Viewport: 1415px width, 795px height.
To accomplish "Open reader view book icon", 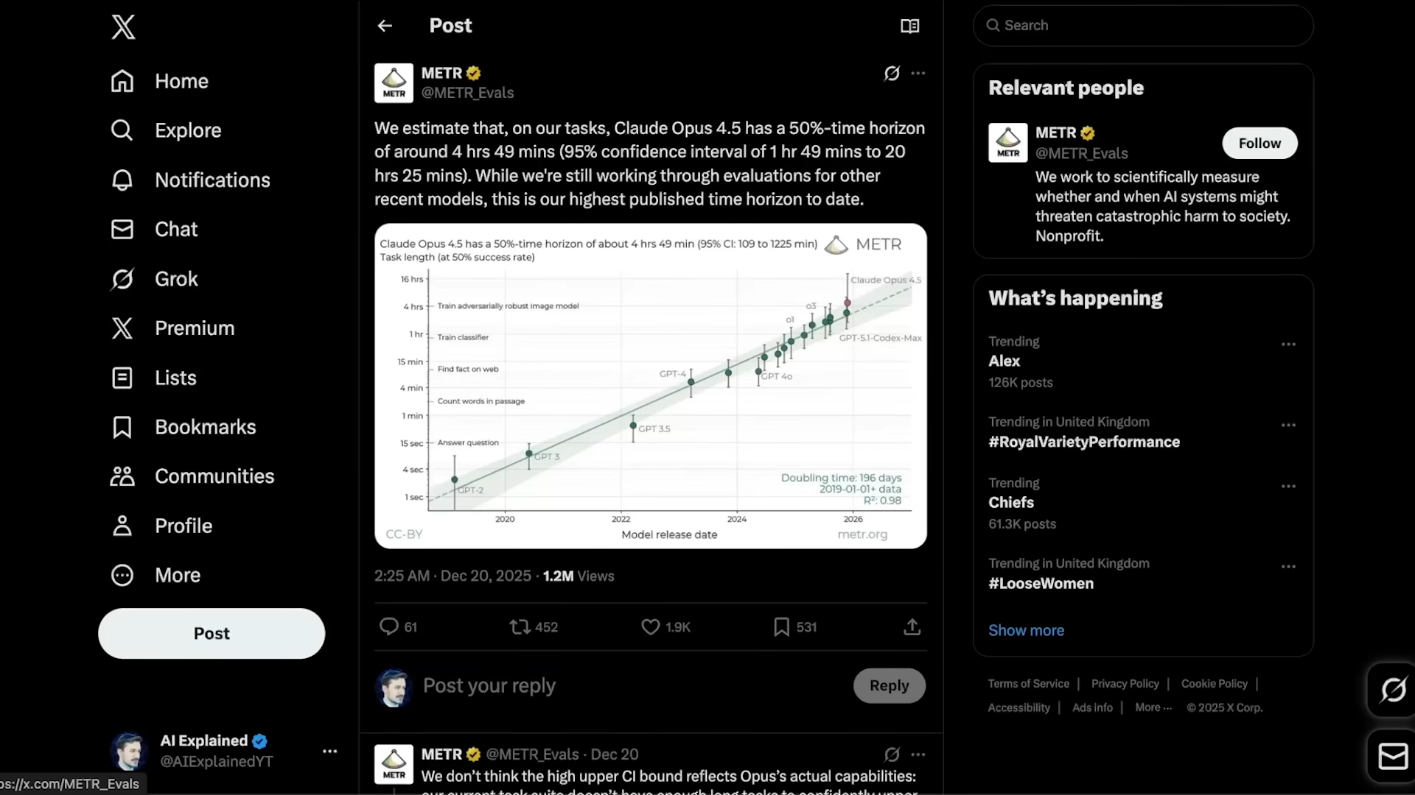I will 909,26.
